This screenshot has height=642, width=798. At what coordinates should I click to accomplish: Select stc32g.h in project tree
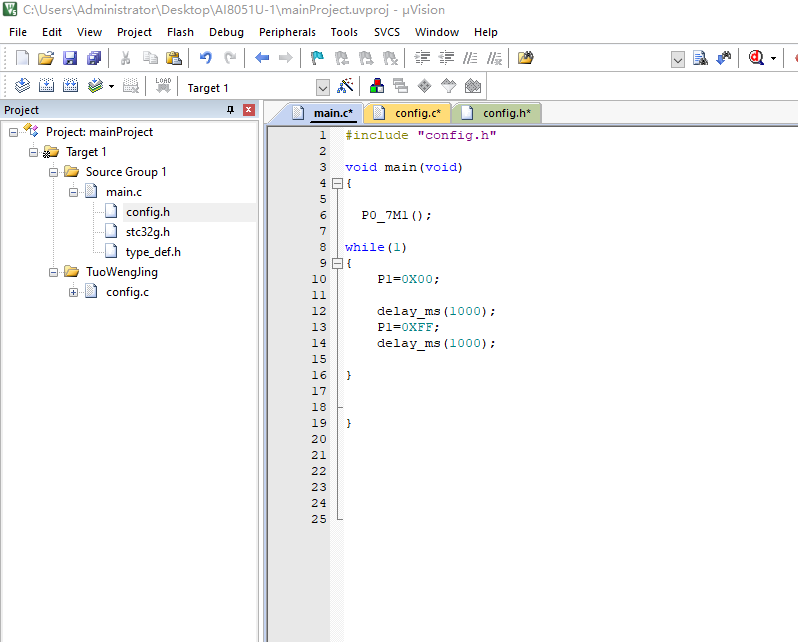click(x=148, y=232)
